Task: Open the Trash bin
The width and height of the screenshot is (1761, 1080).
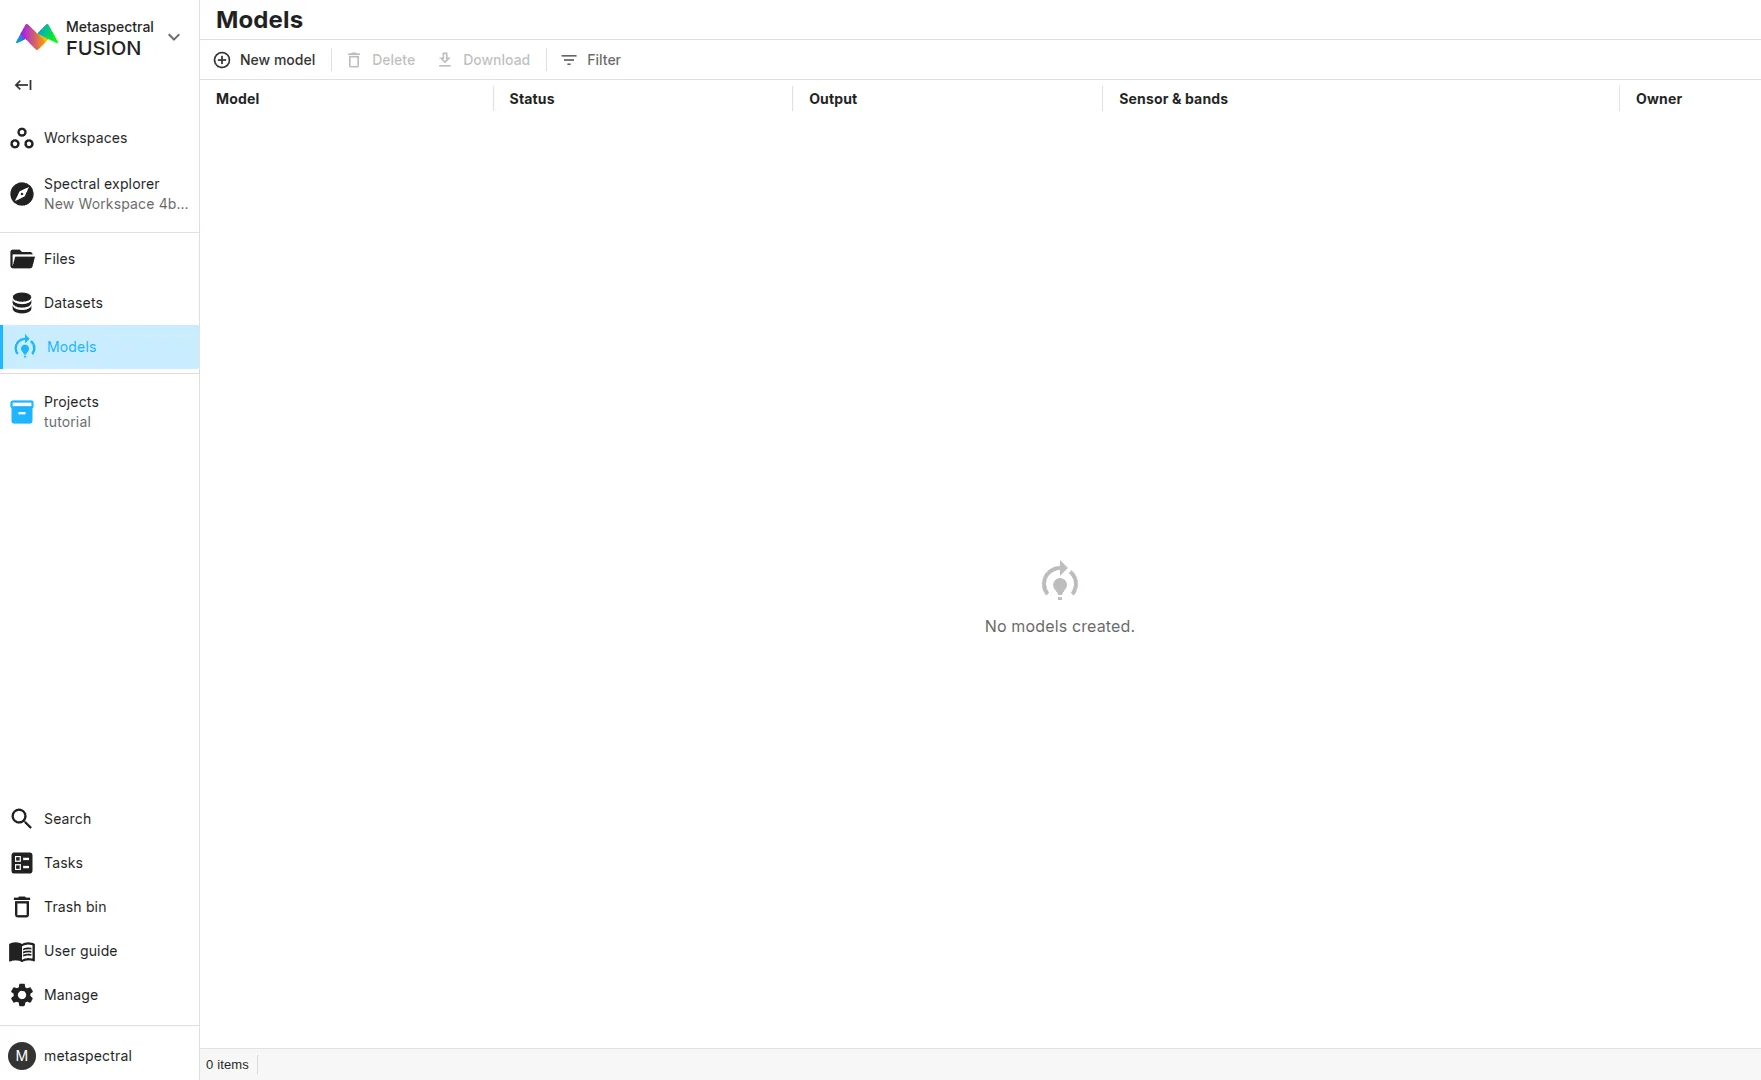Action: tap(75, 907)
